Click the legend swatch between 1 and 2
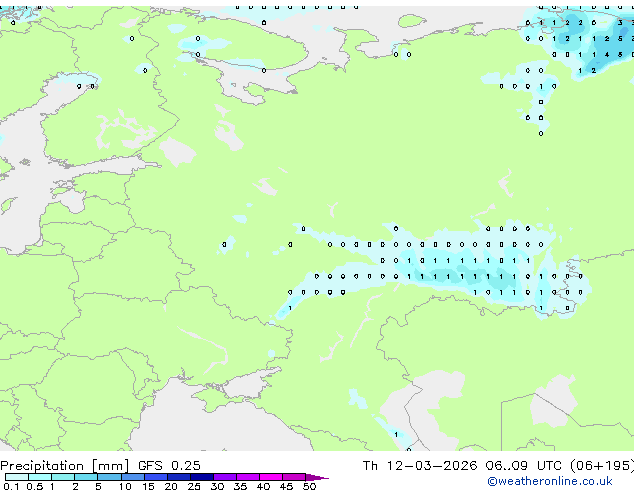This screenshot has height=490, width=634. [x=63, y=477]
